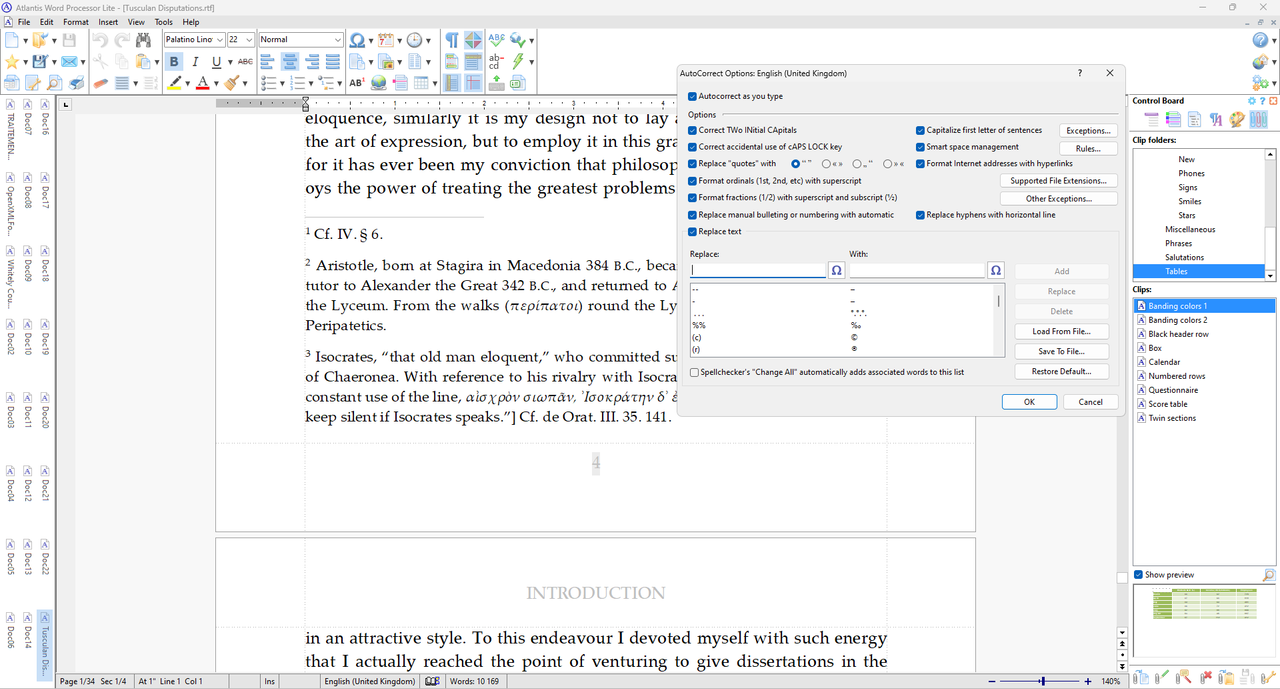Screen dimensions: 1280x689
Task: Click the Control Board palette icon
Action: [1237, 119]
